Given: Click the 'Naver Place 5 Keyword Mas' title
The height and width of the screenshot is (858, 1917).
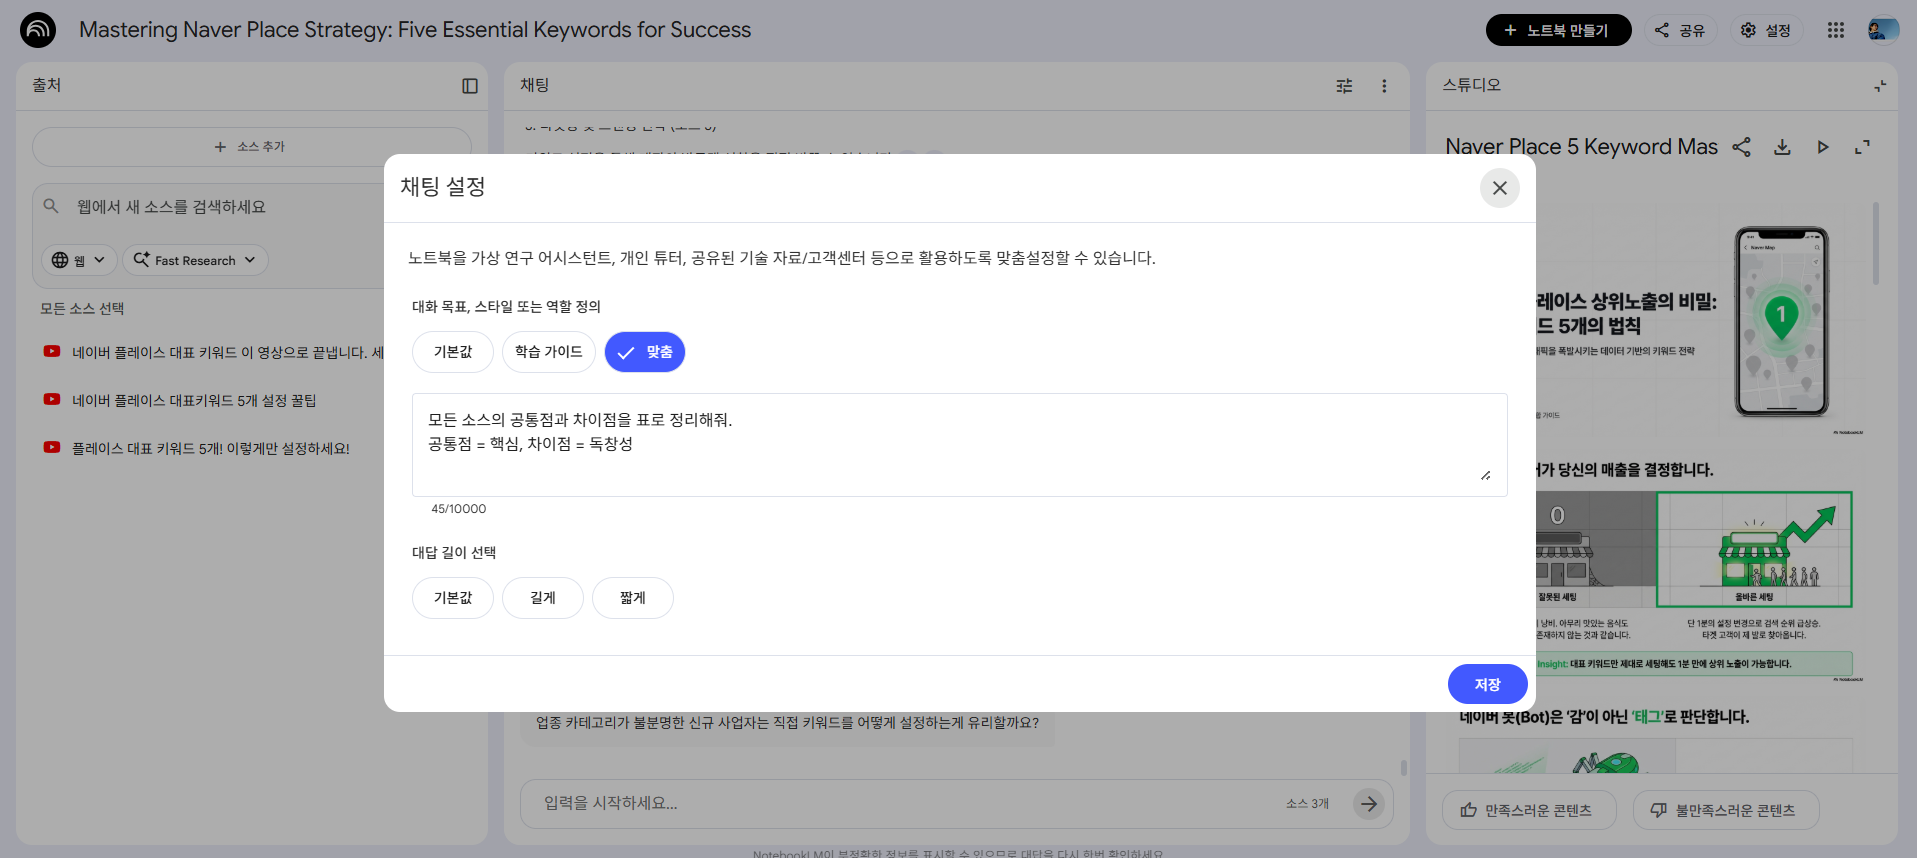Looking at the screenshot, I should tap(1581, 147).
